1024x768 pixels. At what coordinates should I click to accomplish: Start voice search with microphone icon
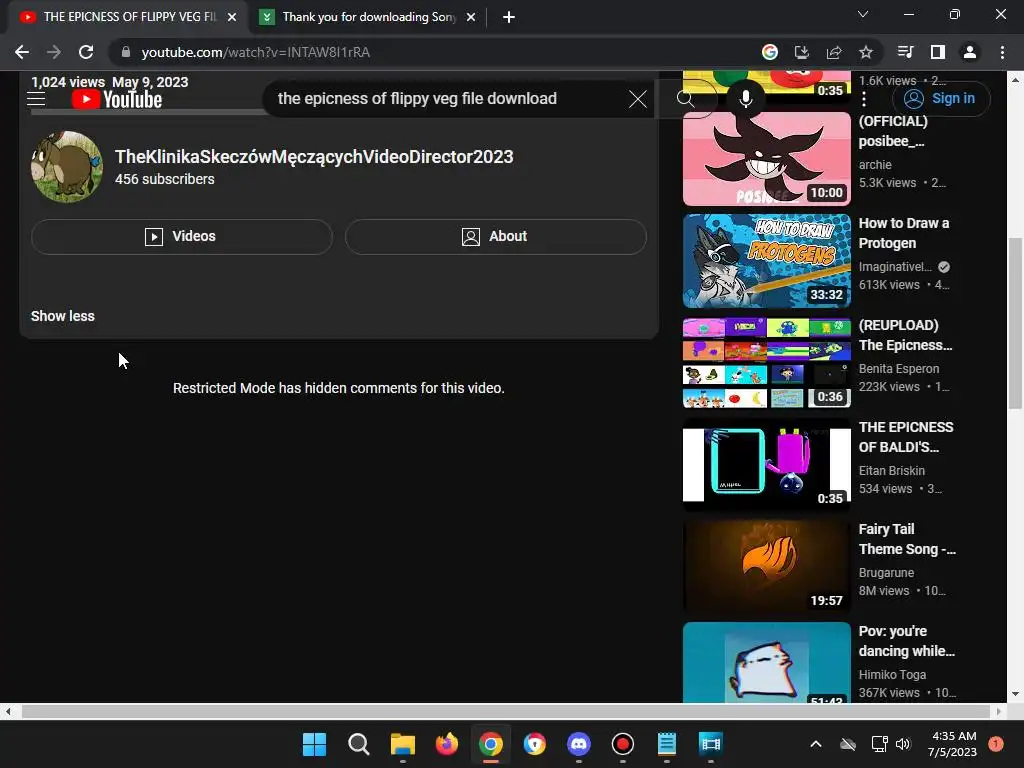tap(746, 99)
